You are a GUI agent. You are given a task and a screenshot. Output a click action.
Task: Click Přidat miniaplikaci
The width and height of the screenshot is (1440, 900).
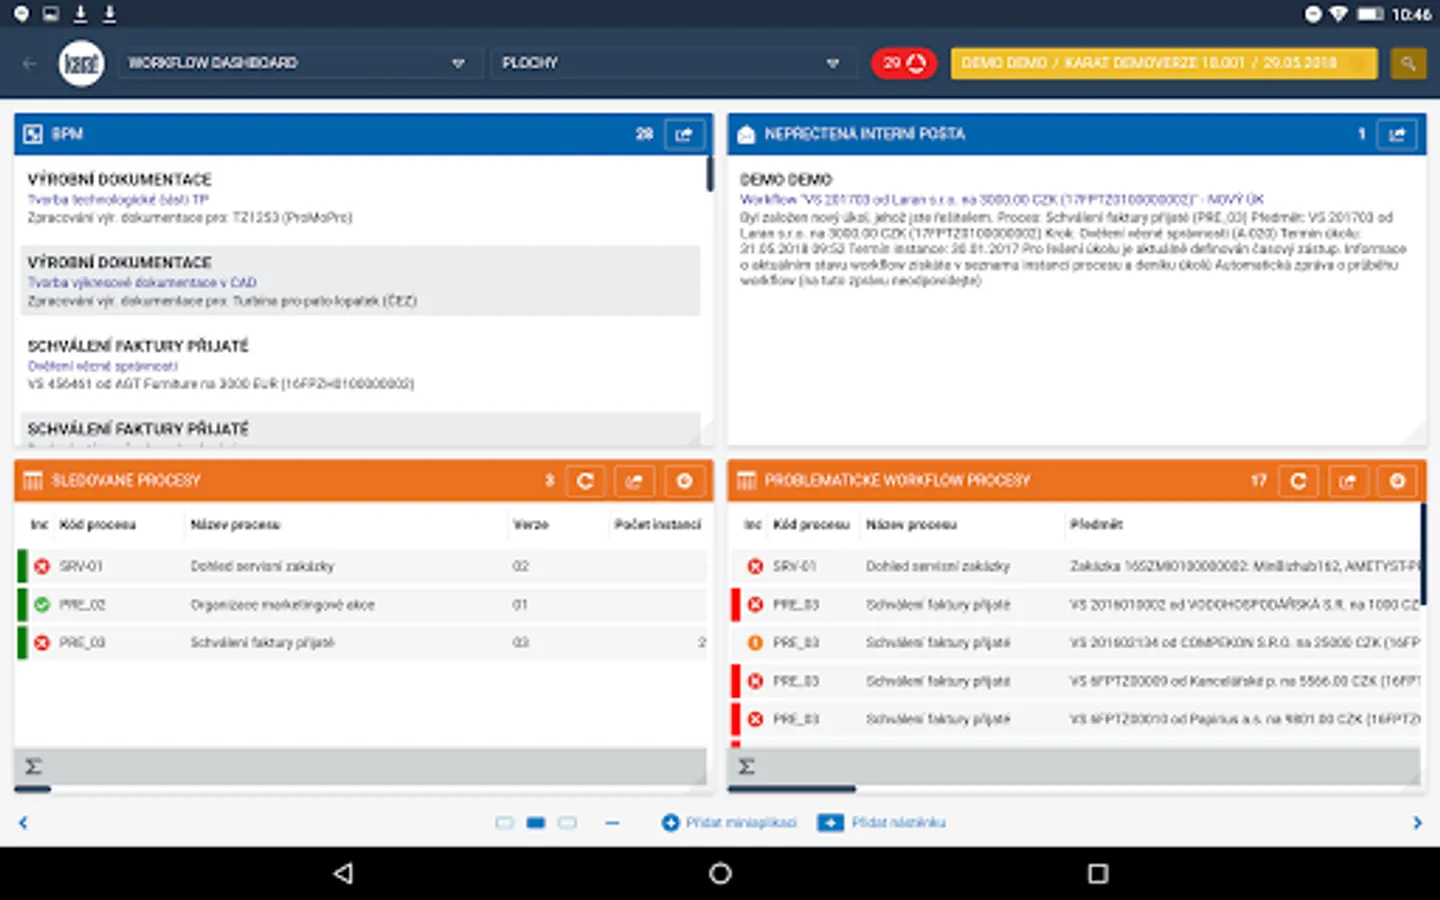click(729, 822)
